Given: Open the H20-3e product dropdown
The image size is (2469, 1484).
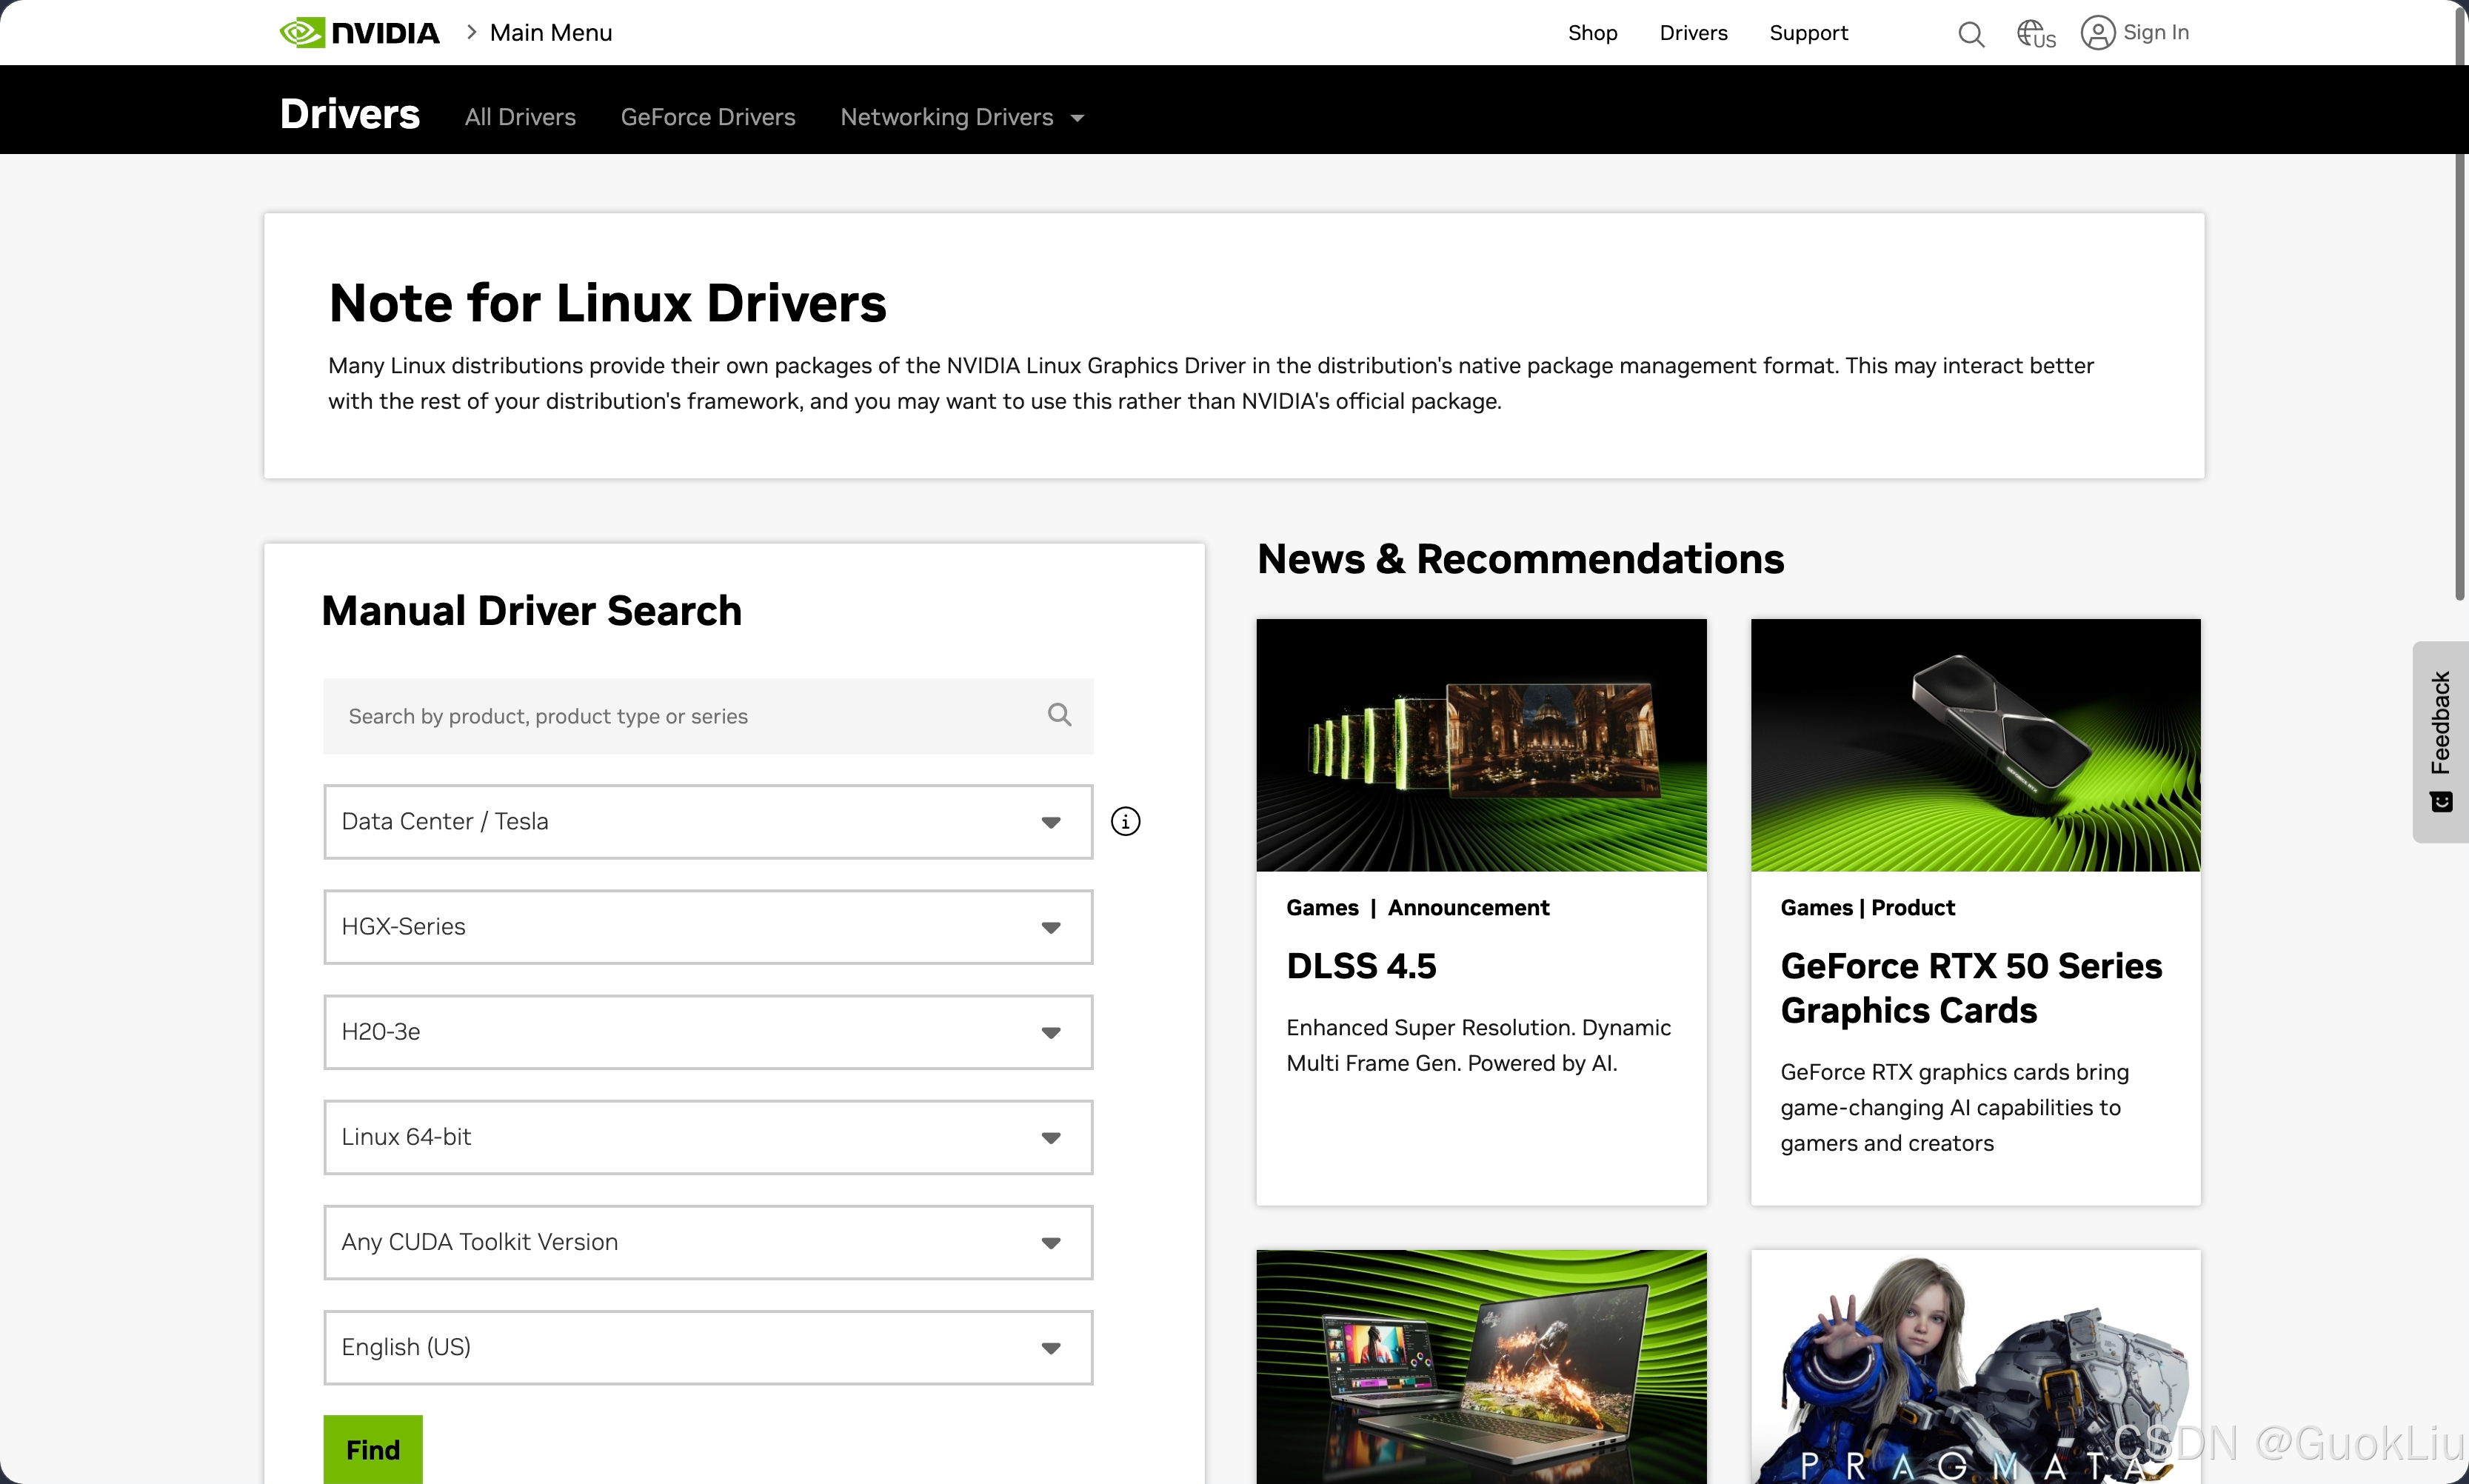Looking at the screenshot, I should tap(708, 1032).
